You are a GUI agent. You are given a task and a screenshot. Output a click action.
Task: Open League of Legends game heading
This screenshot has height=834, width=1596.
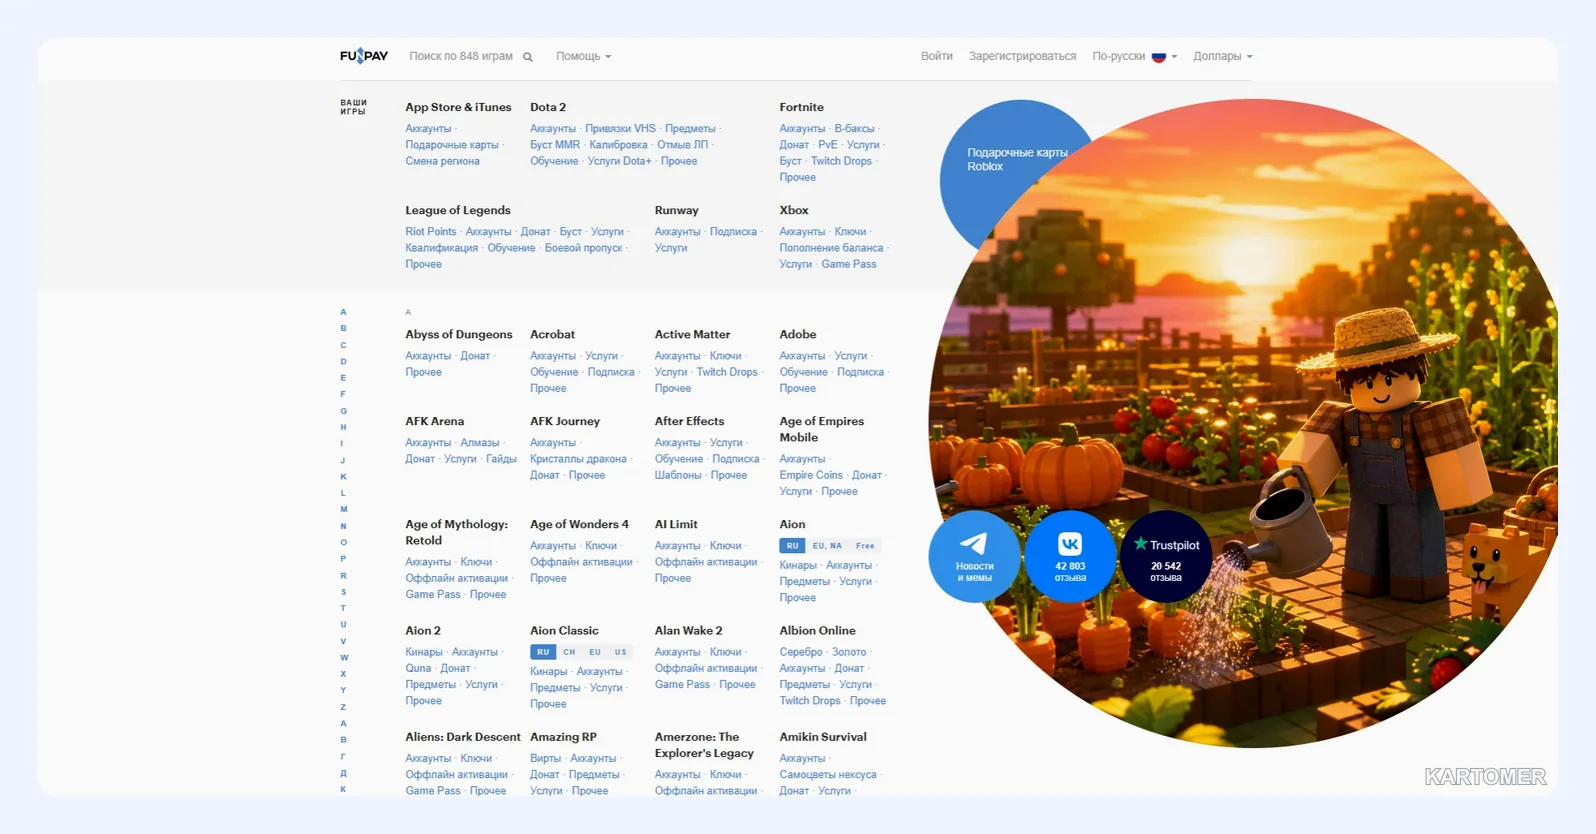click(x=458, y=210)
